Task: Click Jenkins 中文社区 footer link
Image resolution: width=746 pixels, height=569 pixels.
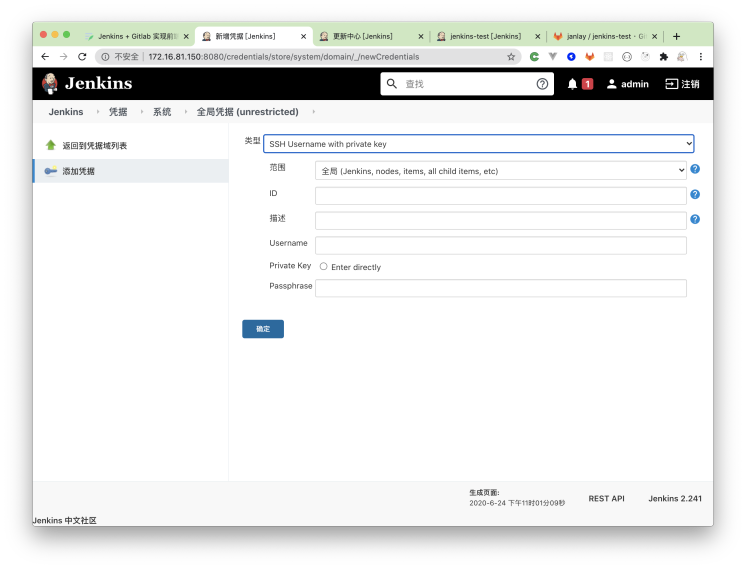Action: (x=65, y=520)
